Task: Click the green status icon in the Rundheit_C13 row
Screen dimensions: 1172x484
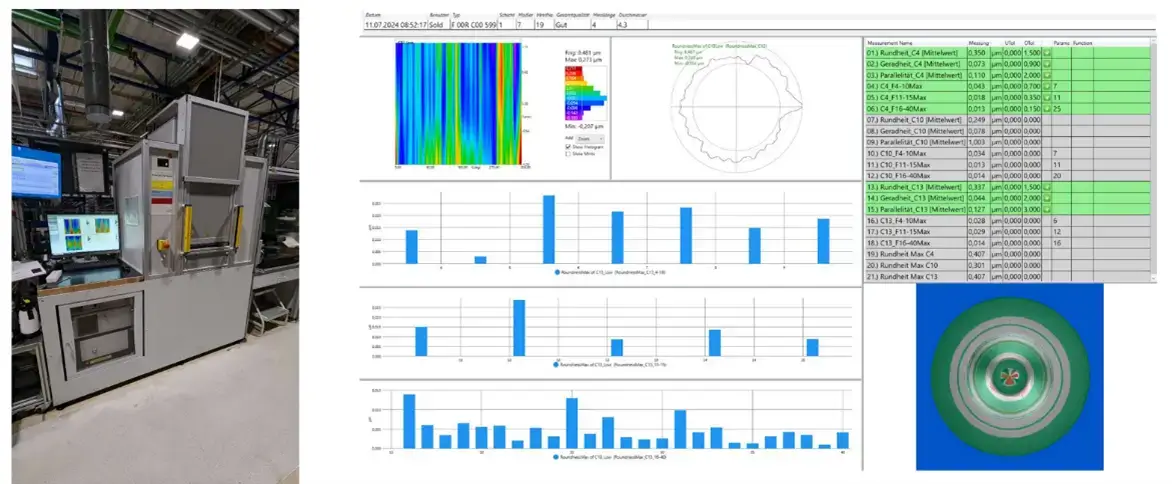Action: (1047, 187)
